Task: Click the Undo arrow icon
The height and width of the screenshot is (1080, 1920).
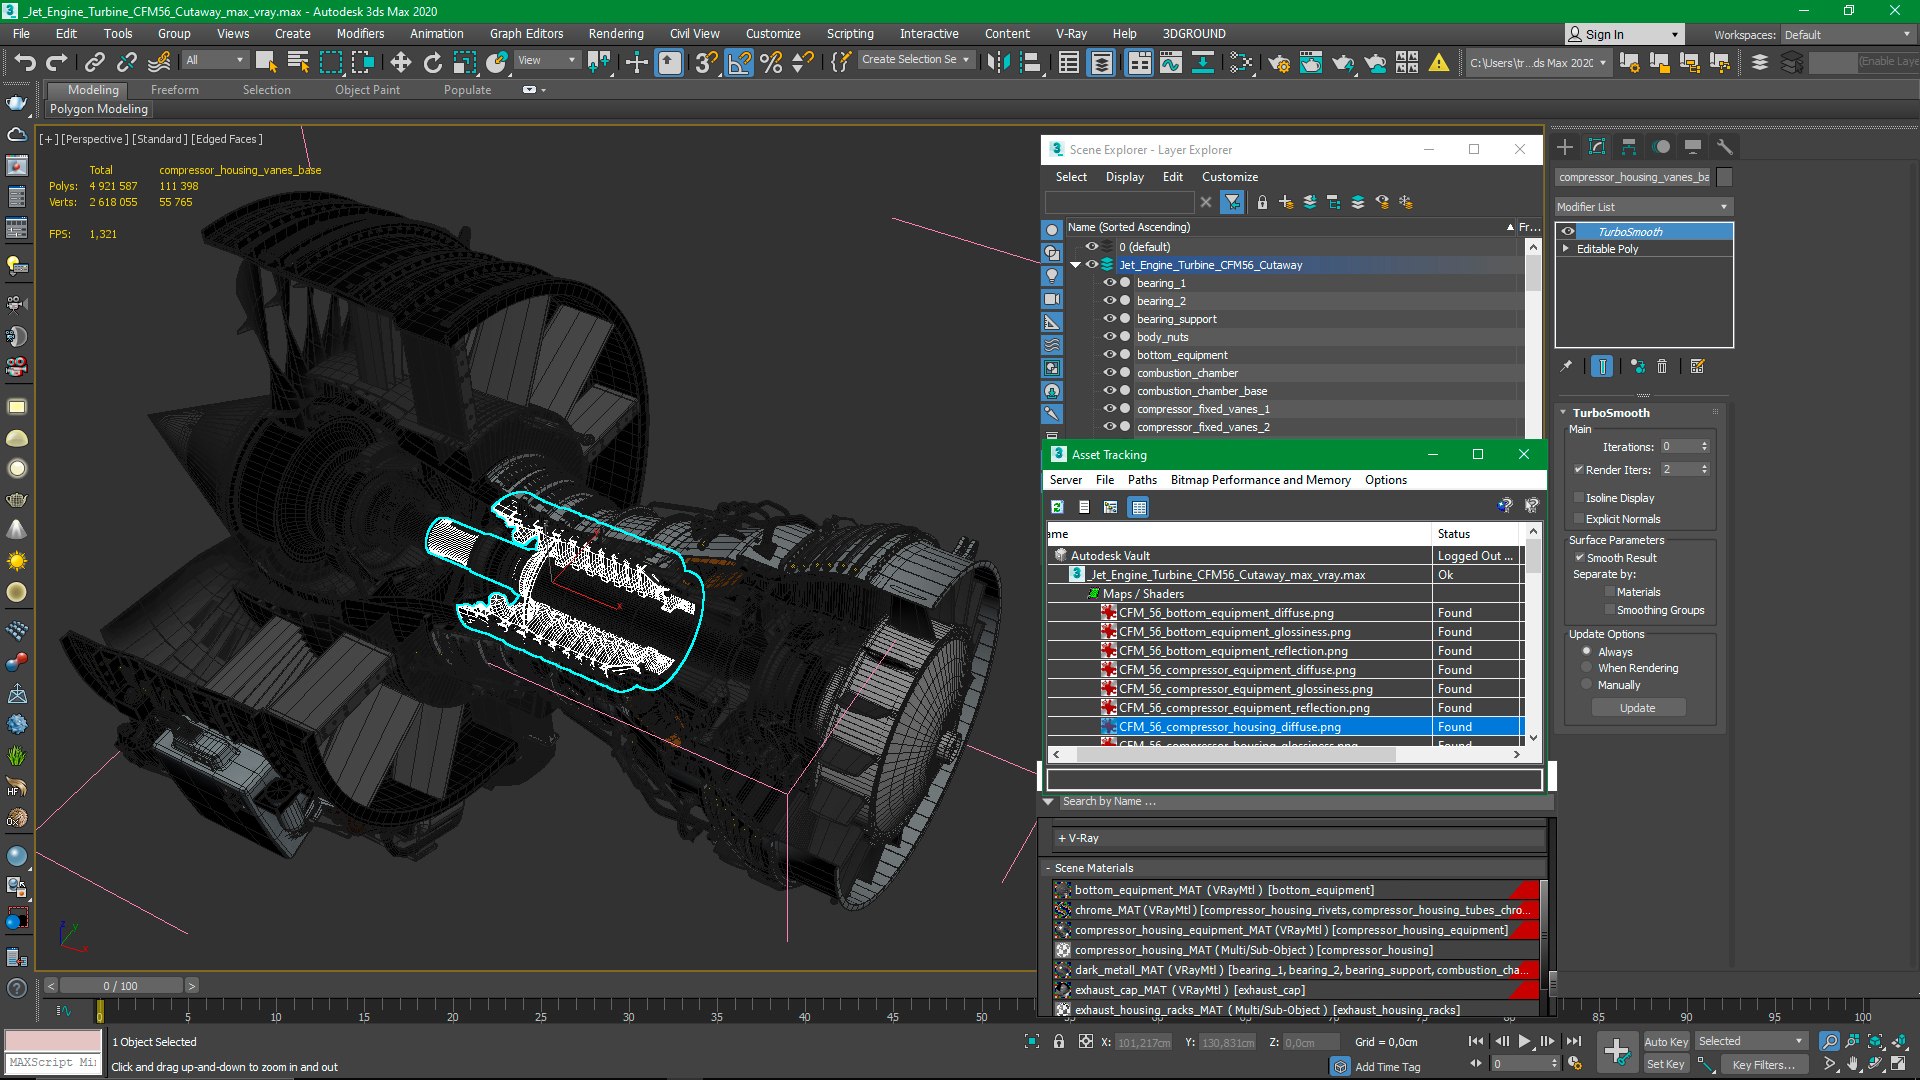Action: click(25, 63)
